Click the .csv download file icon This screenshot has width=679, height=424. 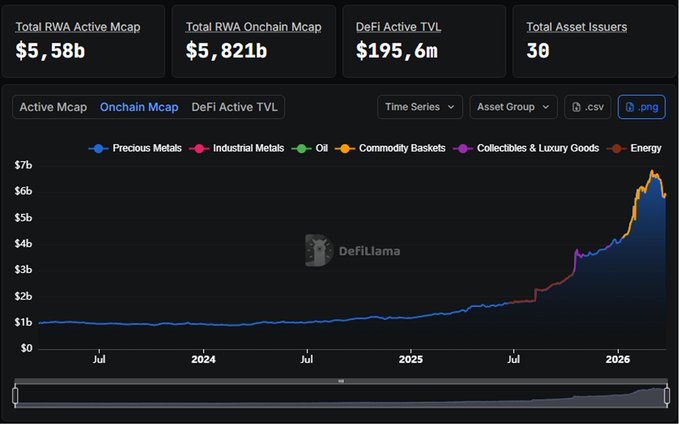coord(576,107)
